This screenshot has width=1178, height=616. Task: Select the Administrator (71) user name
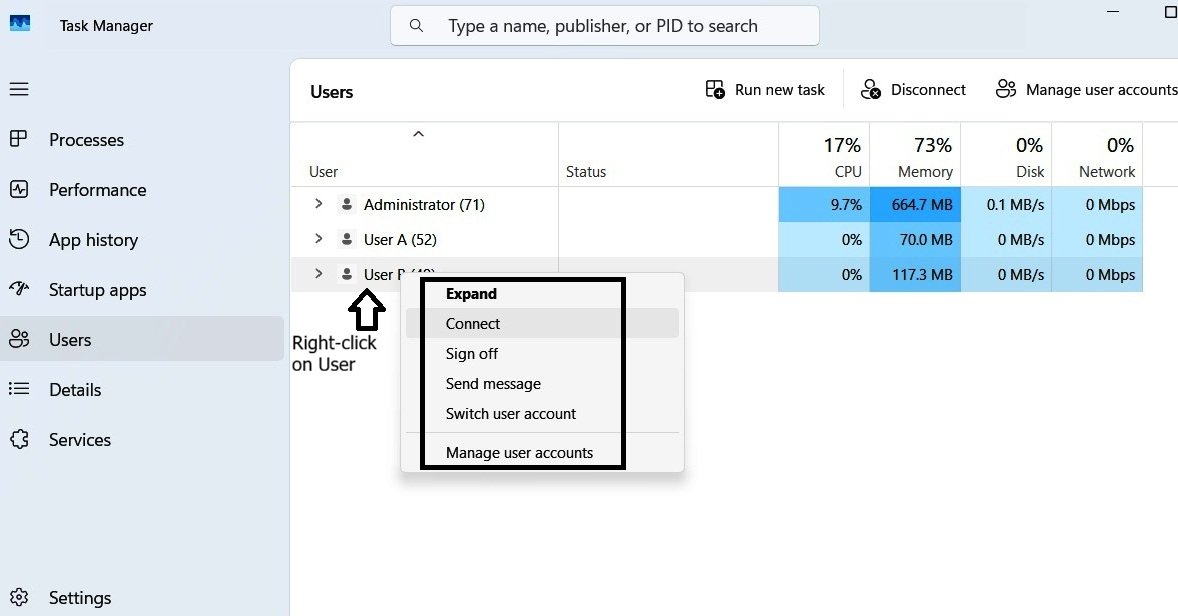coord(424,204)
